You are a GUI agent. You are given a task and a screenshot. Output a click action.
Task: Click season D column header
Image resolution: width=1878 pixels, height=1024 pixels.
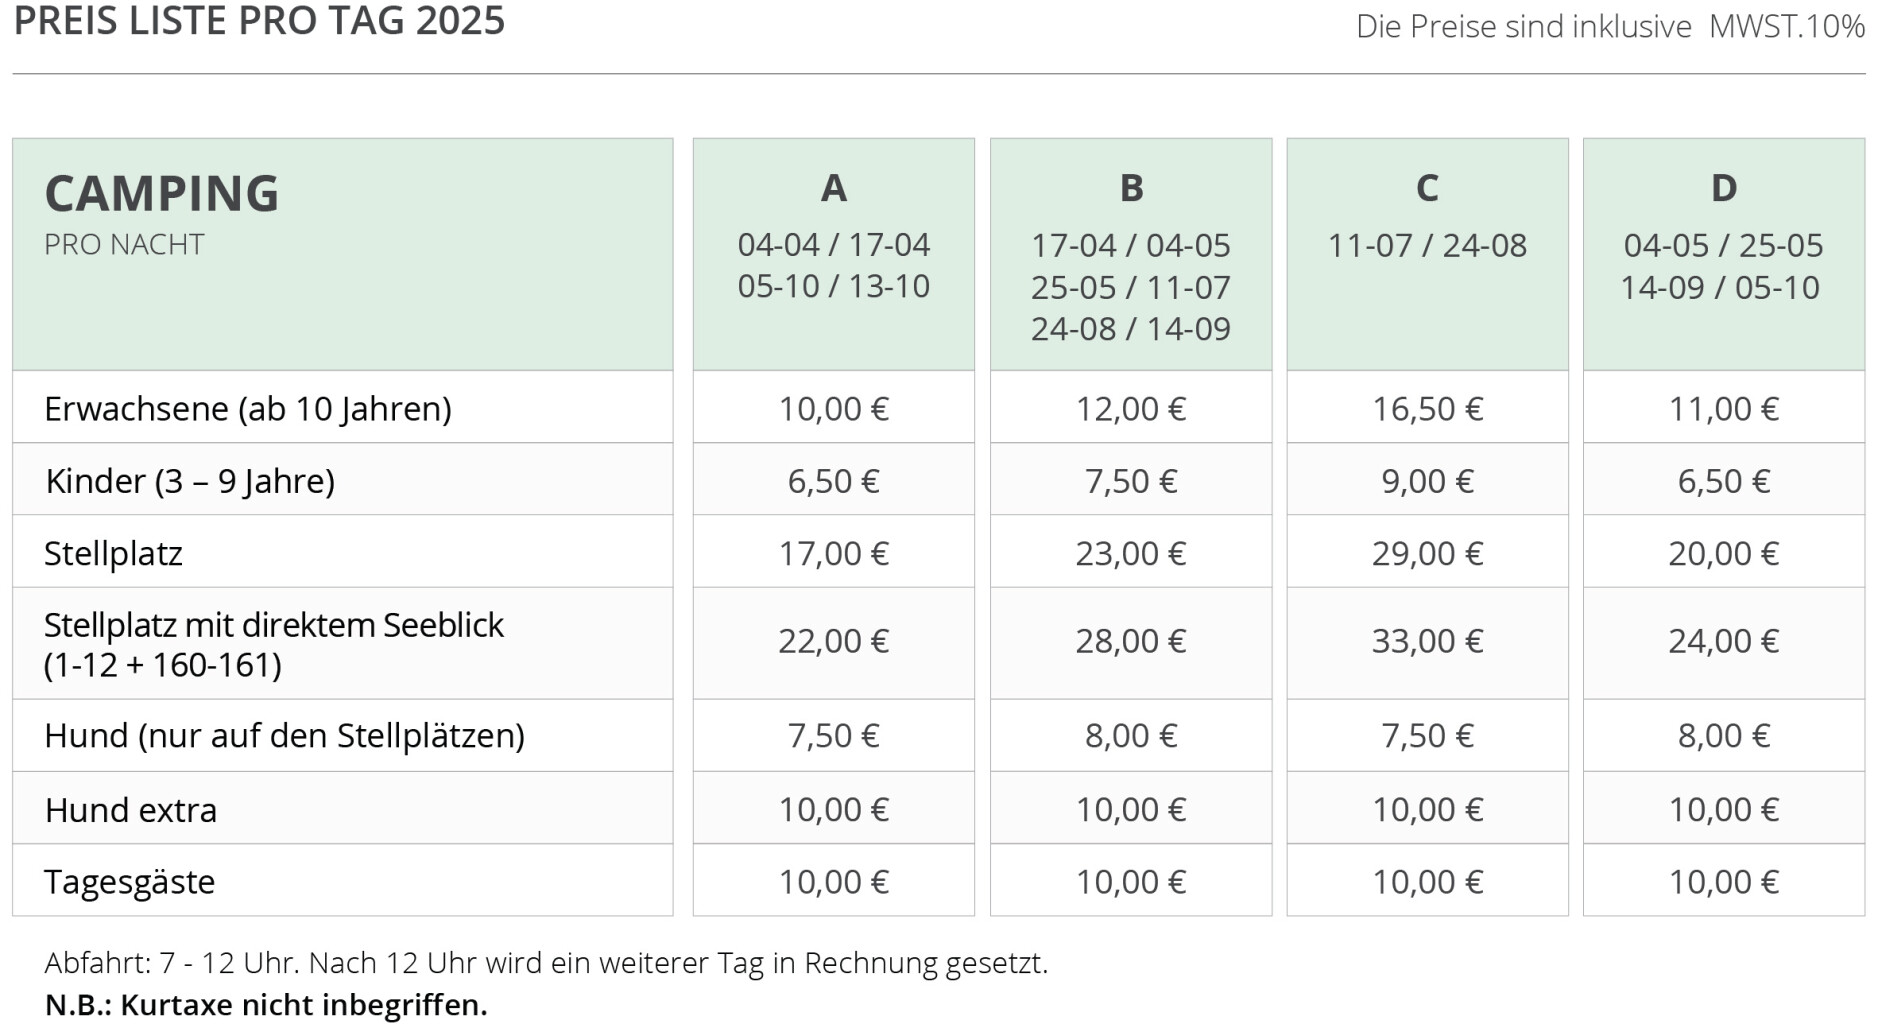click(x=1724, y=254)
